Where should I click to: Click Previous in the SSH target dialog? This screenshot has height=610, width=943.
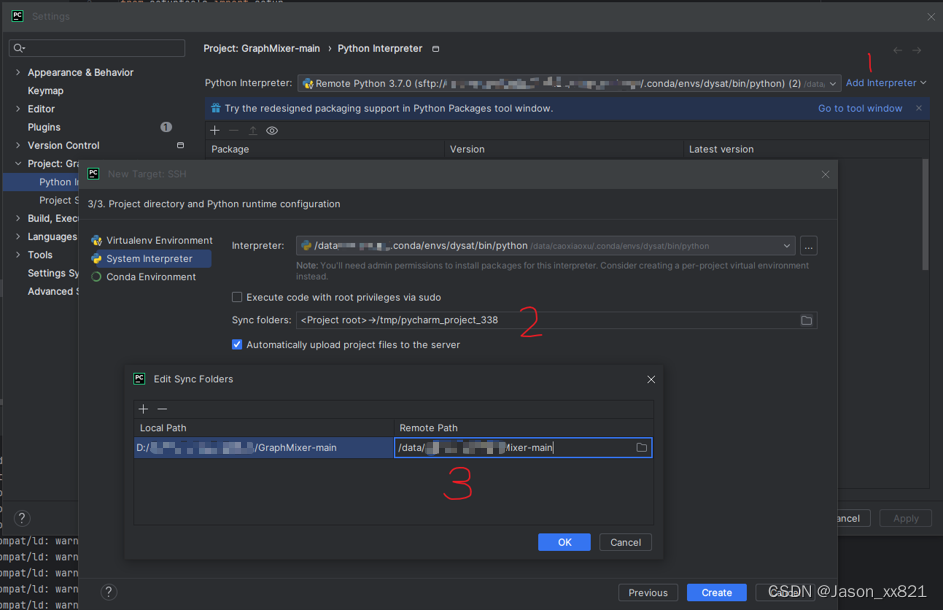(648, 593)
